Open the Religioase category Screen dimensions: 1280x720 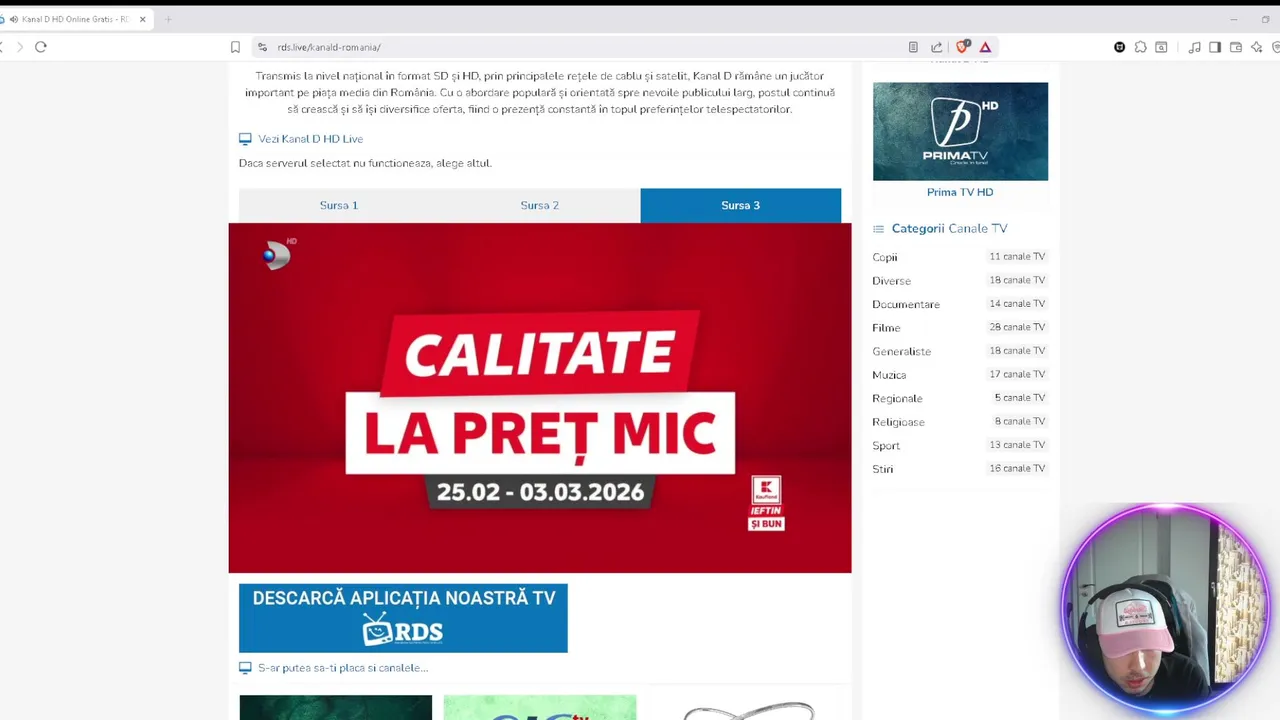click(898, 422)
